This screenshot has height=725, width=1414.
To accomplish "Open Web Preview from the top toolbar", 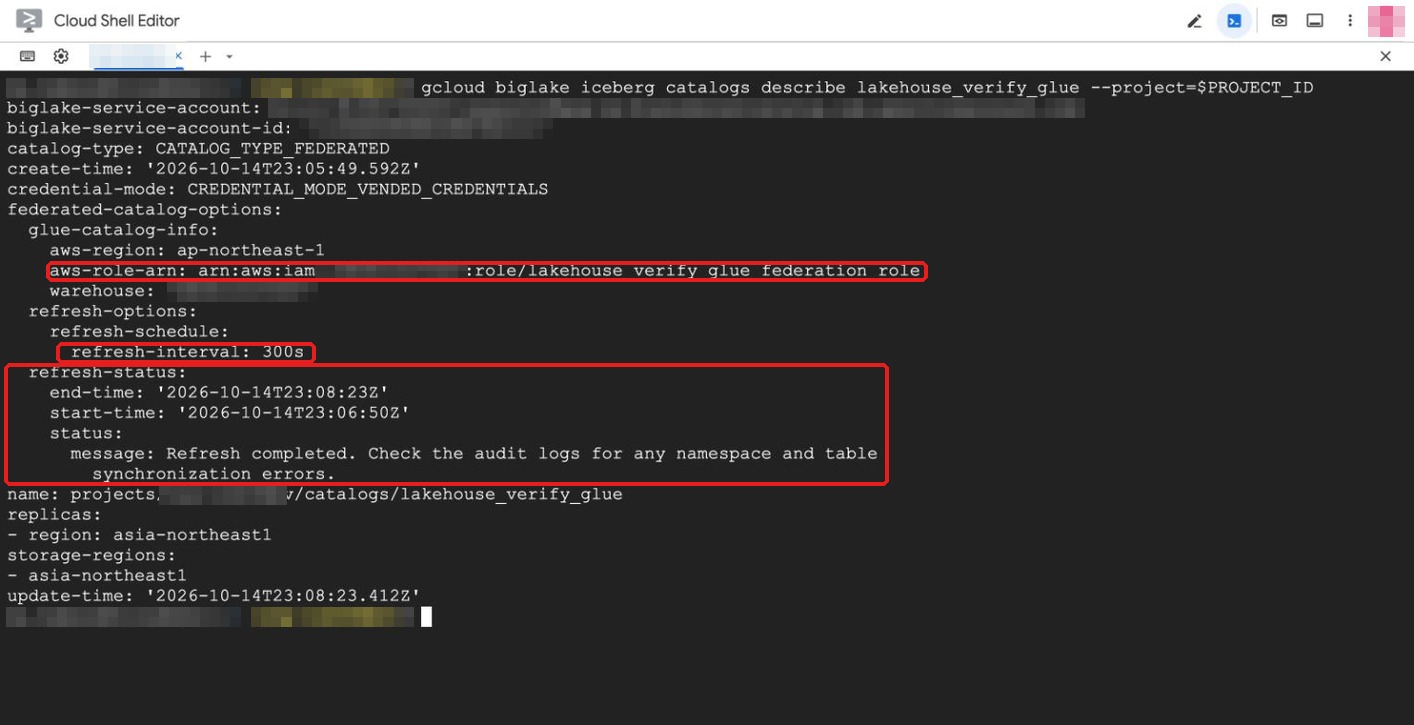I will click(x=1279, y=21).
